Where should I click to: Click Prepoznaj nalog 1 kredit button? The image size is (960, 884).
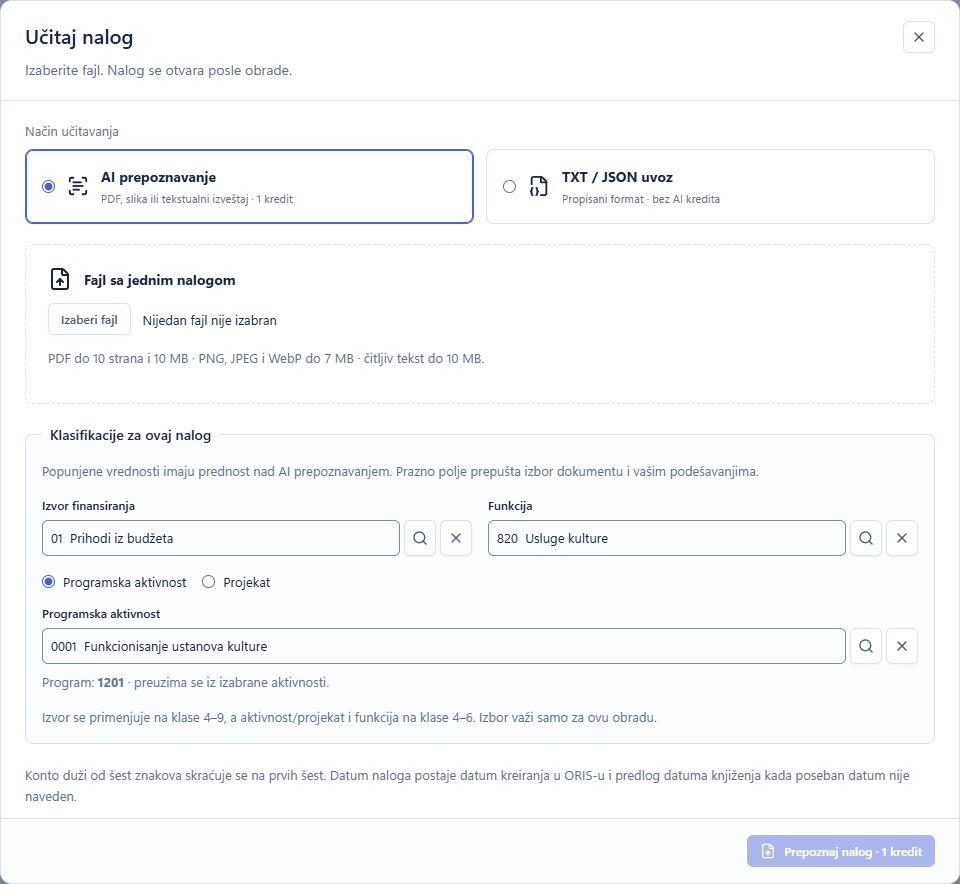[841, 851]
